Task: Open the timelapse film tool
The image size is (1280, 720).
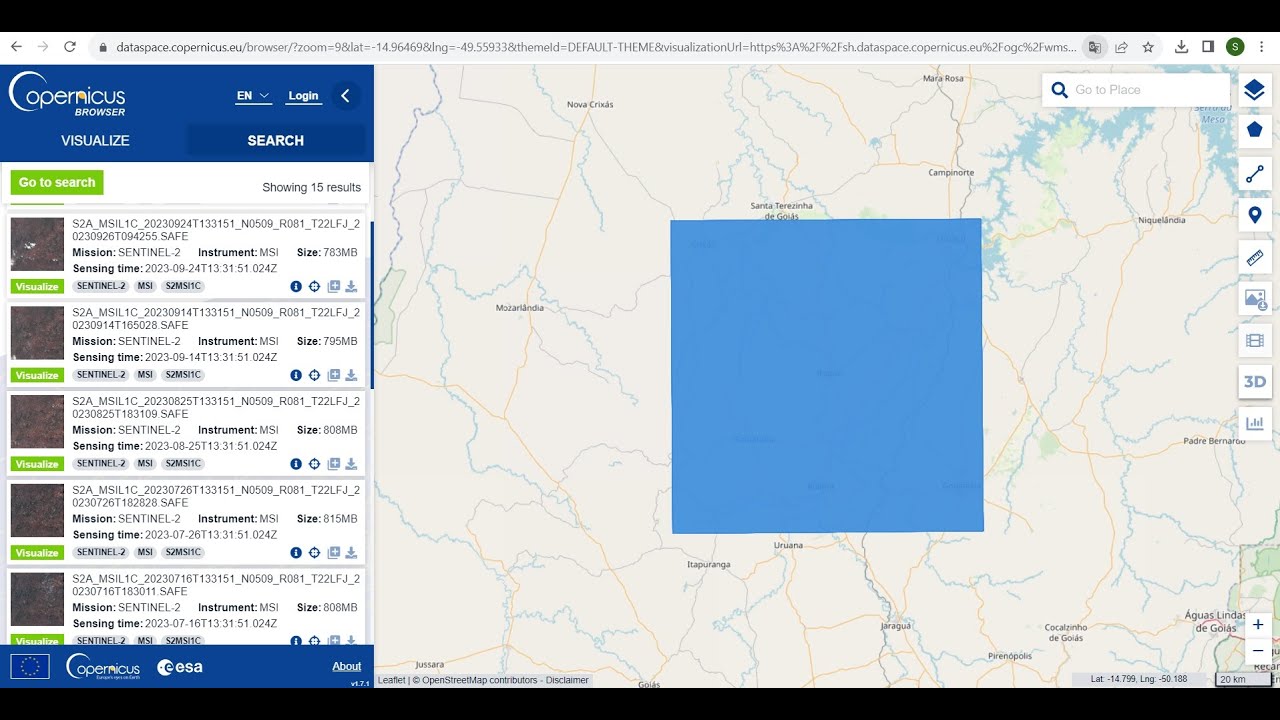Action: click(x=1255, y=340)
